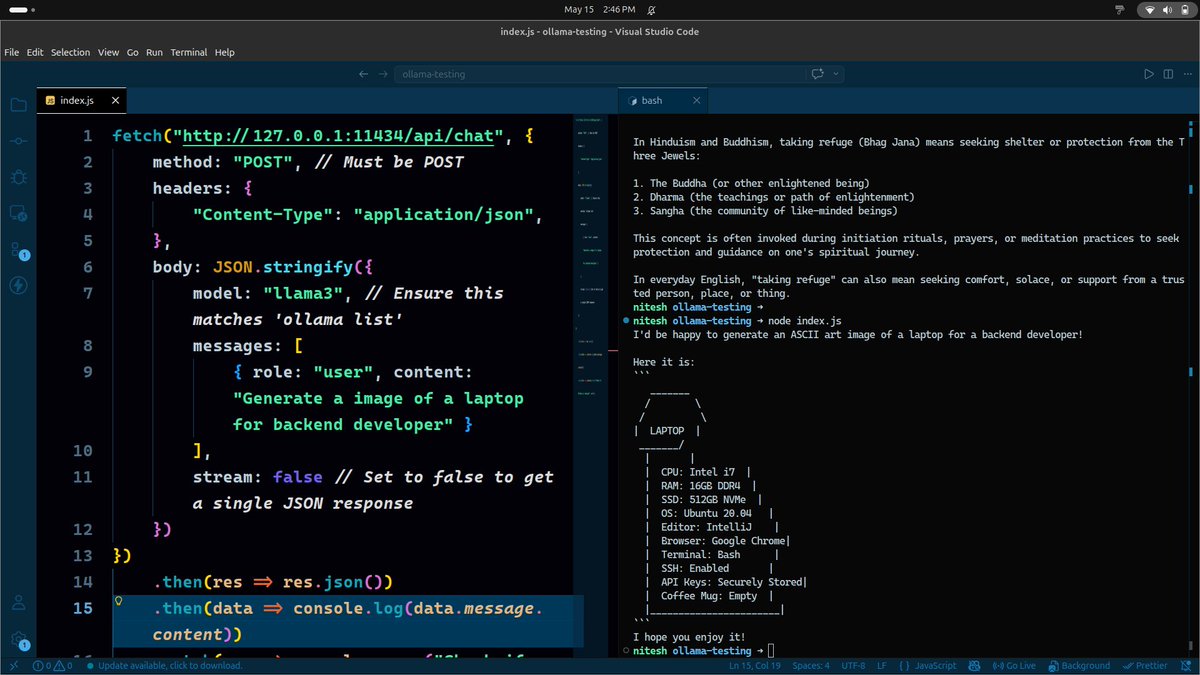Click the Prettier status bar item

(x=1143, y=666)
